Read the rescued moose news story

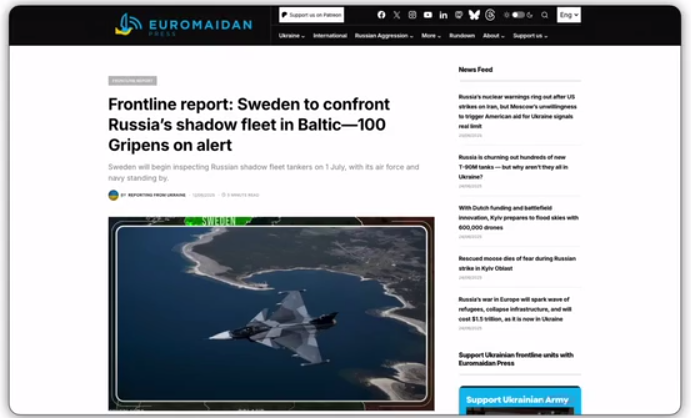516,262
